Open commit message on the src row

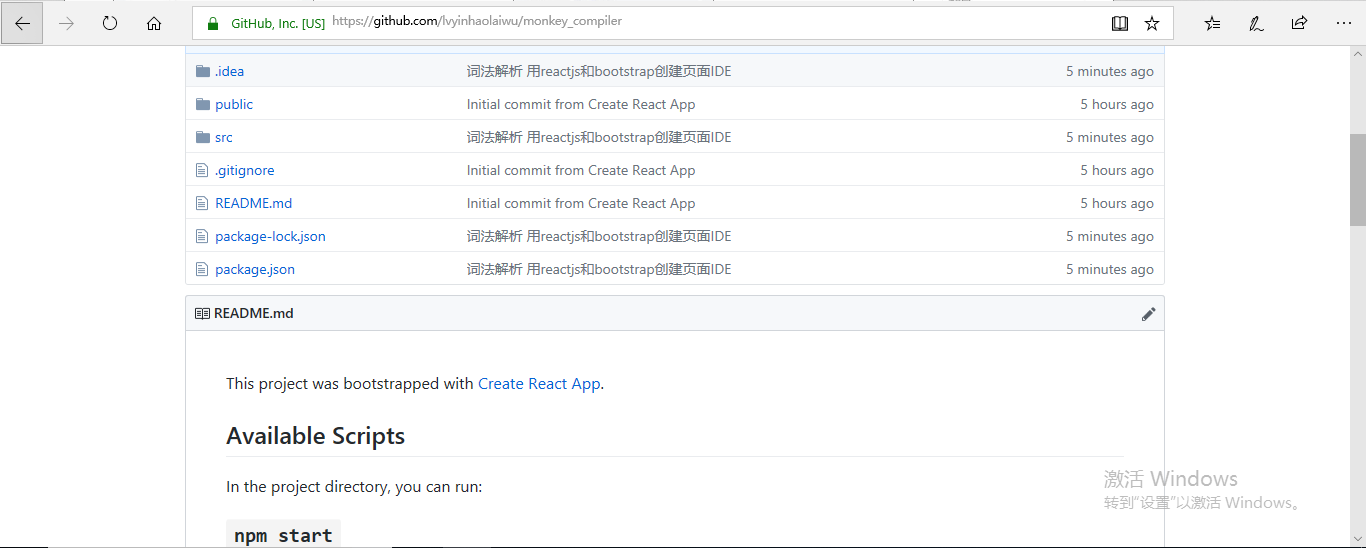(599, 137)
